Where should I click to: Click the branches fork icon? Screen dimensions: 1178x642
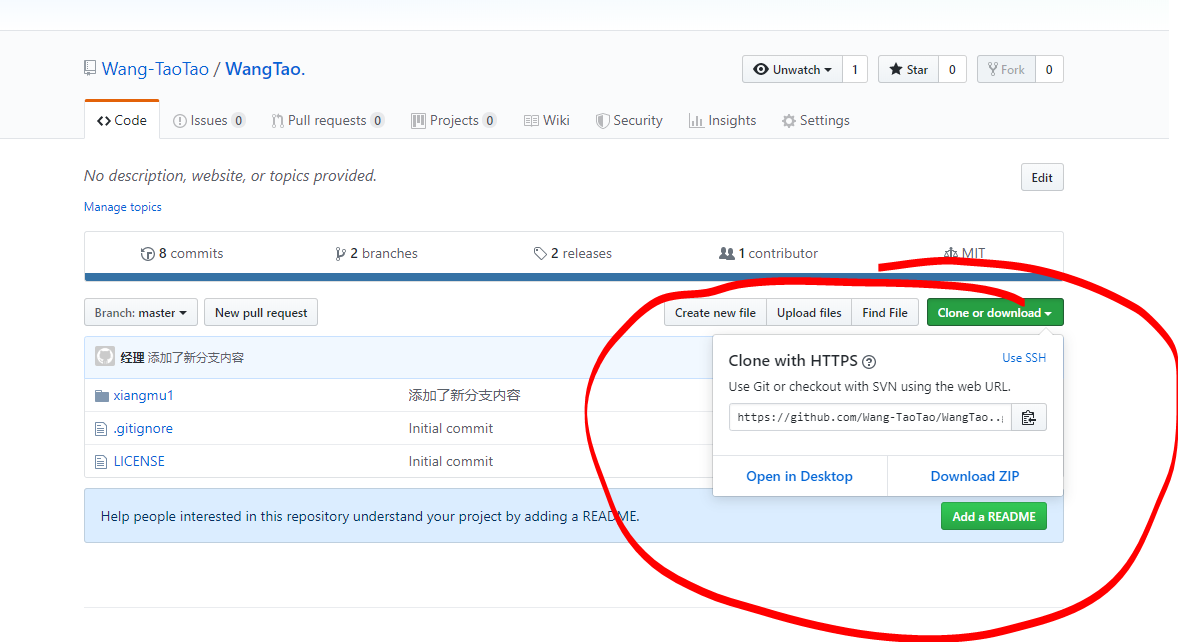340,254
